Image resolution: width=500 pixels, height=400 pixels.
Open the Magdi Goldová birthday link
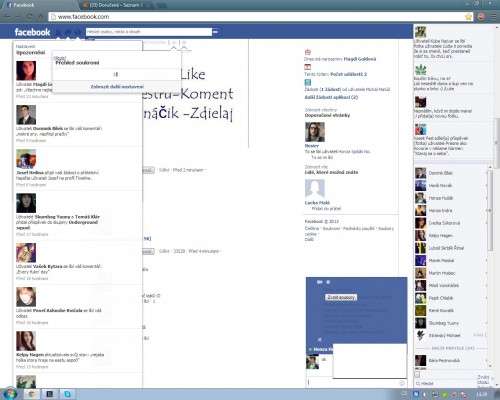[x=360, y=59]
